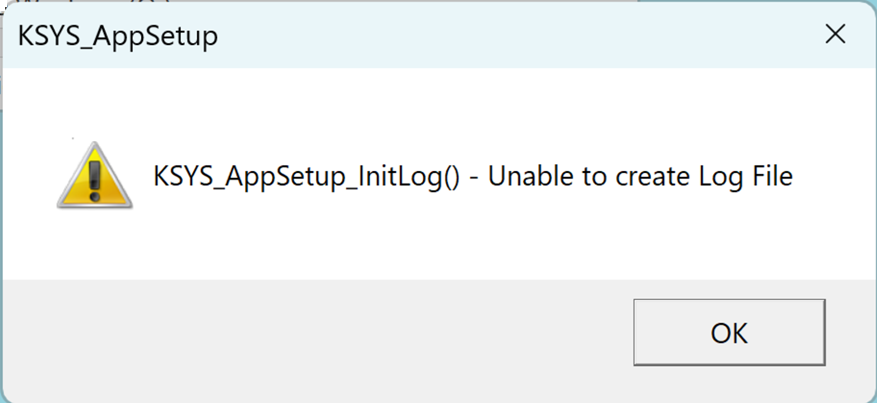Click the parentheses after InitLog in the message
The width and height of the screenshot is (877, 403).
[x=449, y=178]
